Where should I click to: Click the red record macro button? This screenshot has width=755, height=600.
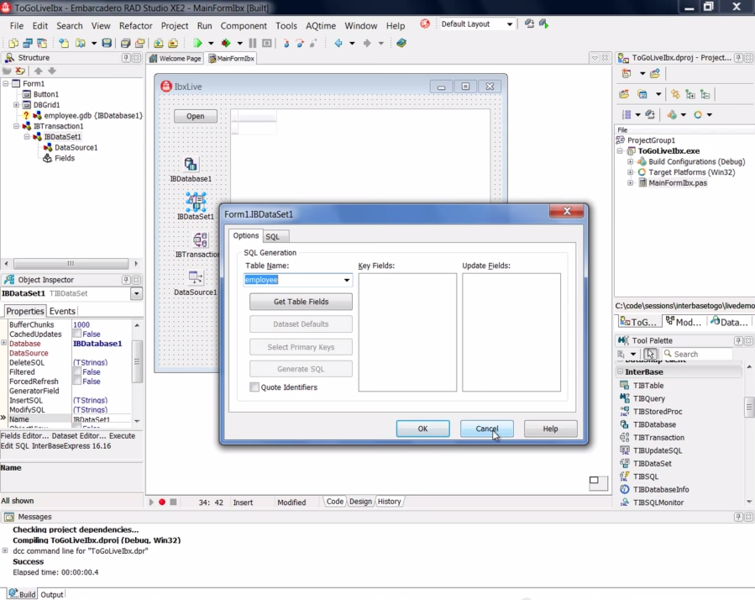pos(162,502)
